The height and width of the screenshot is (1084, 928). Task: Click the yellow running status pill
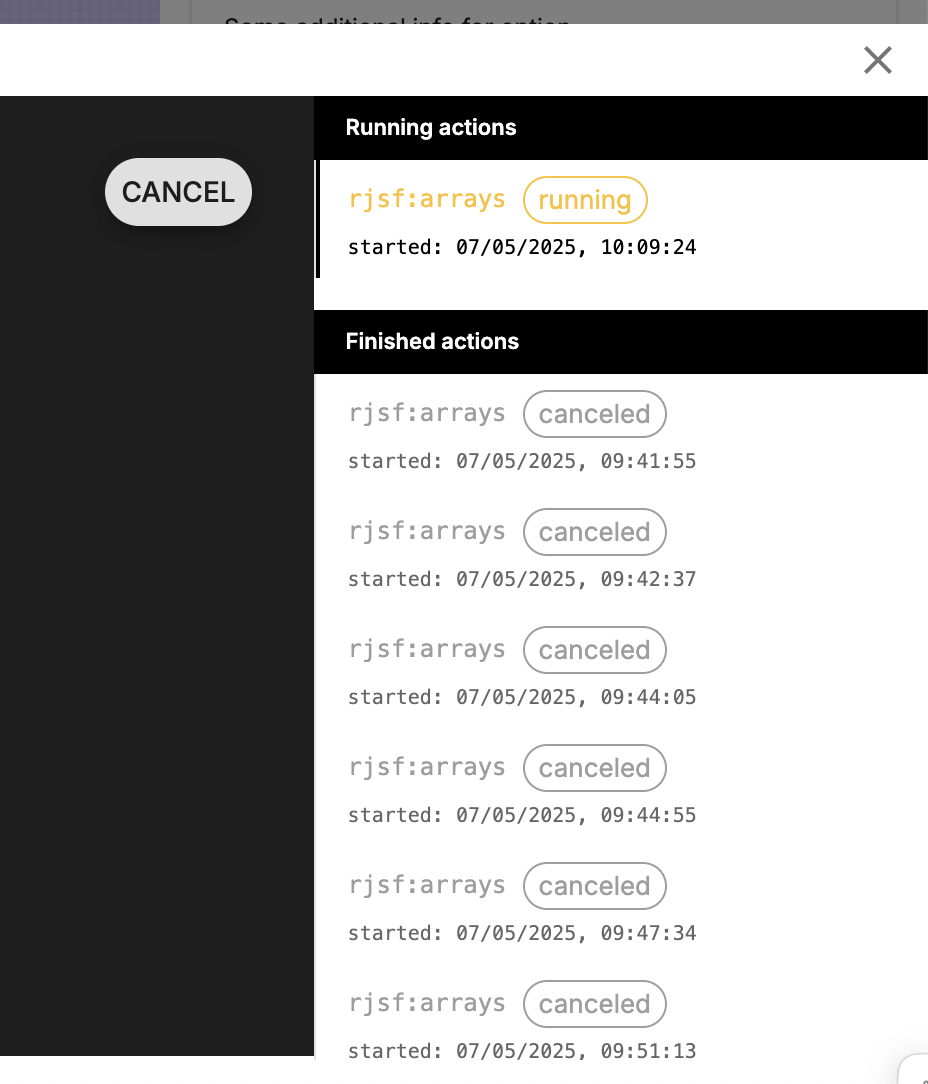point(585,200)
